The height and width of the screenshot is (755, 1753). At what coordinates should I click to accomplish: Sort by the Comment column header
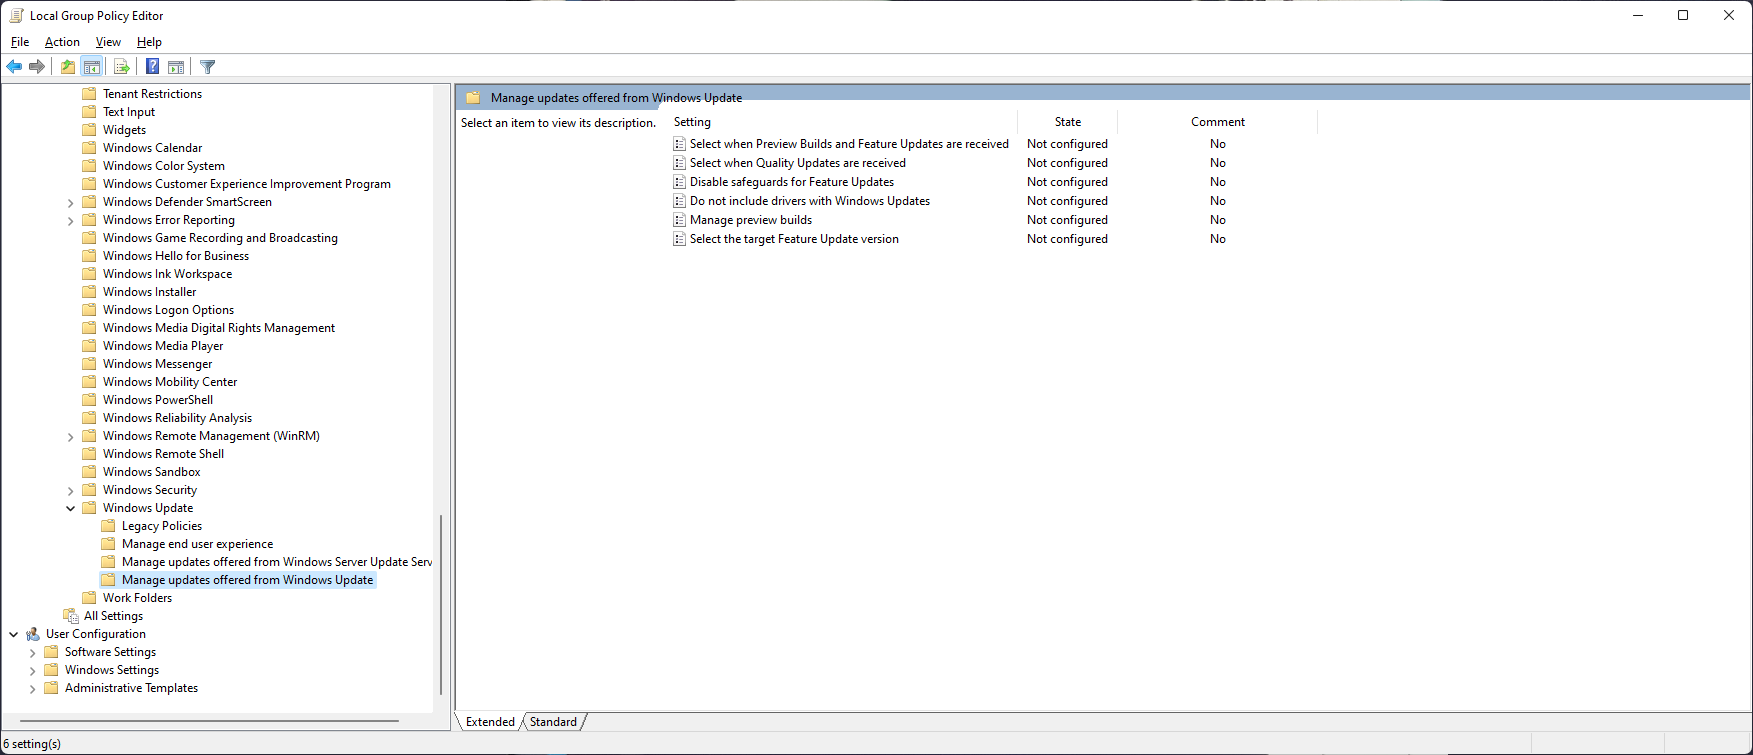pyautogui.click(x=1217, y=122)
